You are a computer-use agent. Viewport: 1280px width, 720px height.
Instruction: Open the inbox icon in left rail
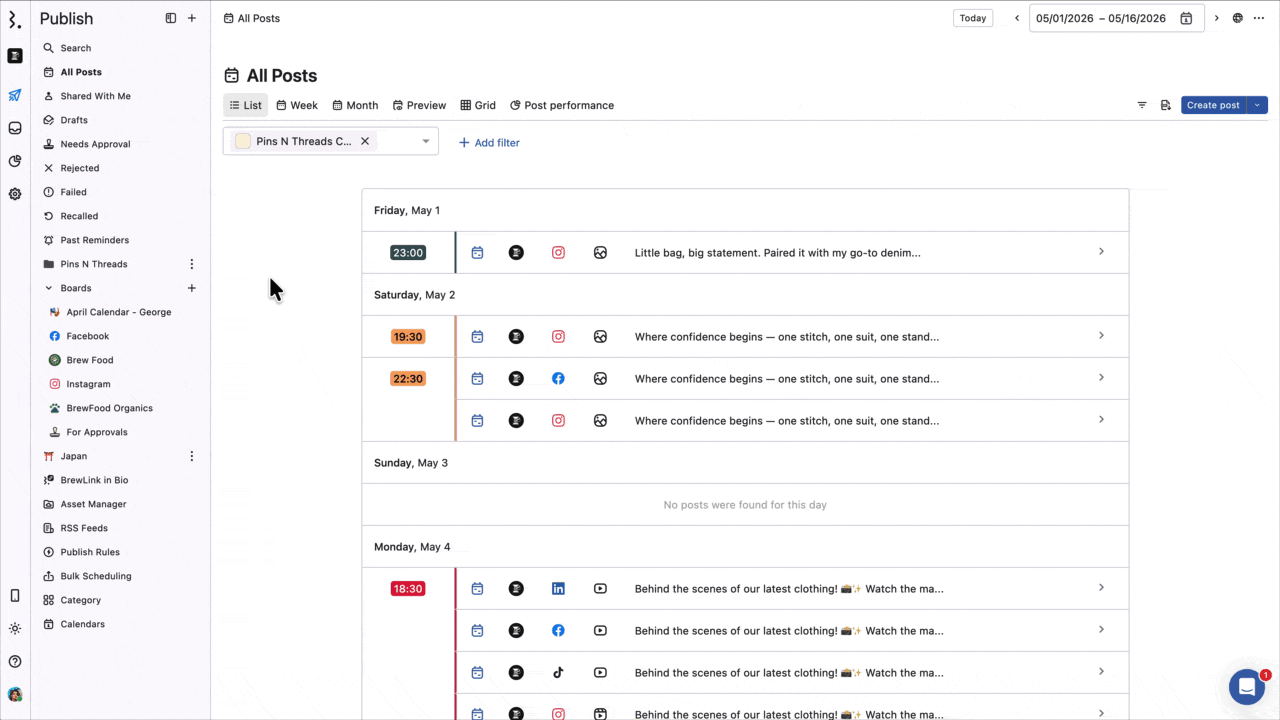pyautogui.click(x=15, y=128)
